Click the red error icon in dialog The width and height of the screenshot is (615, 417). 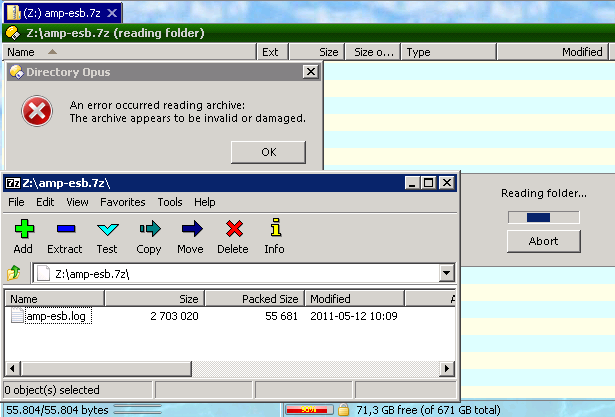pos(37,111)
